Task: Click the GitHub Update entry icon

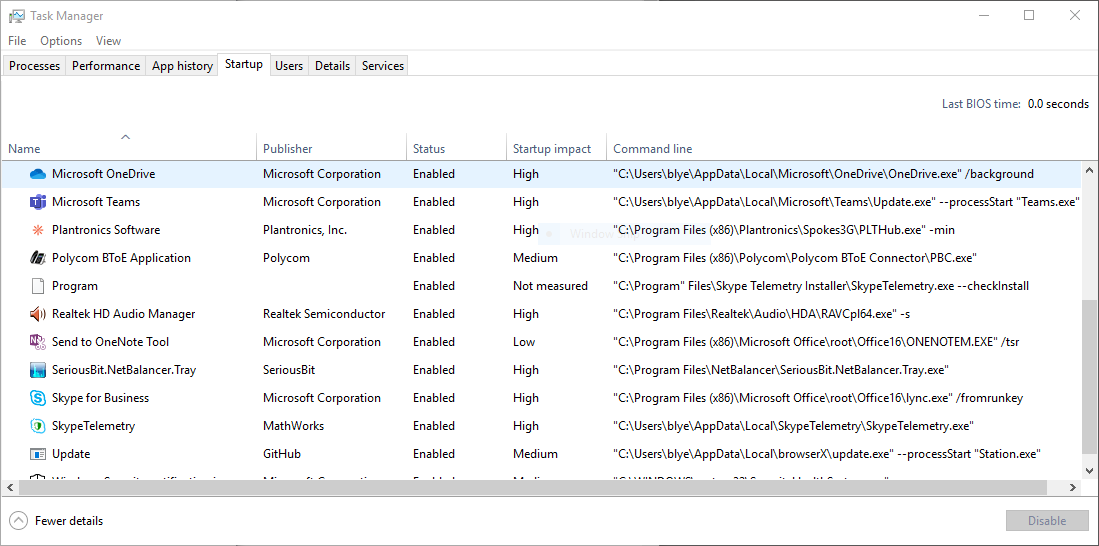Action: [x=38, y=454]
